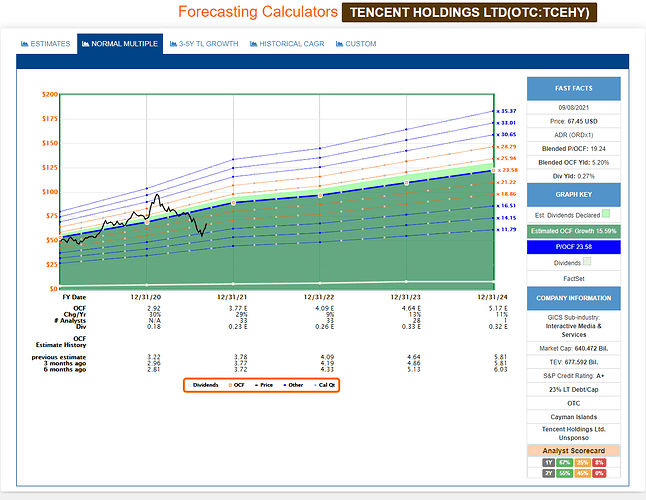Click the x 18.86 multiple label
This screenshot has width=646, height=500.
click(506, 194)
